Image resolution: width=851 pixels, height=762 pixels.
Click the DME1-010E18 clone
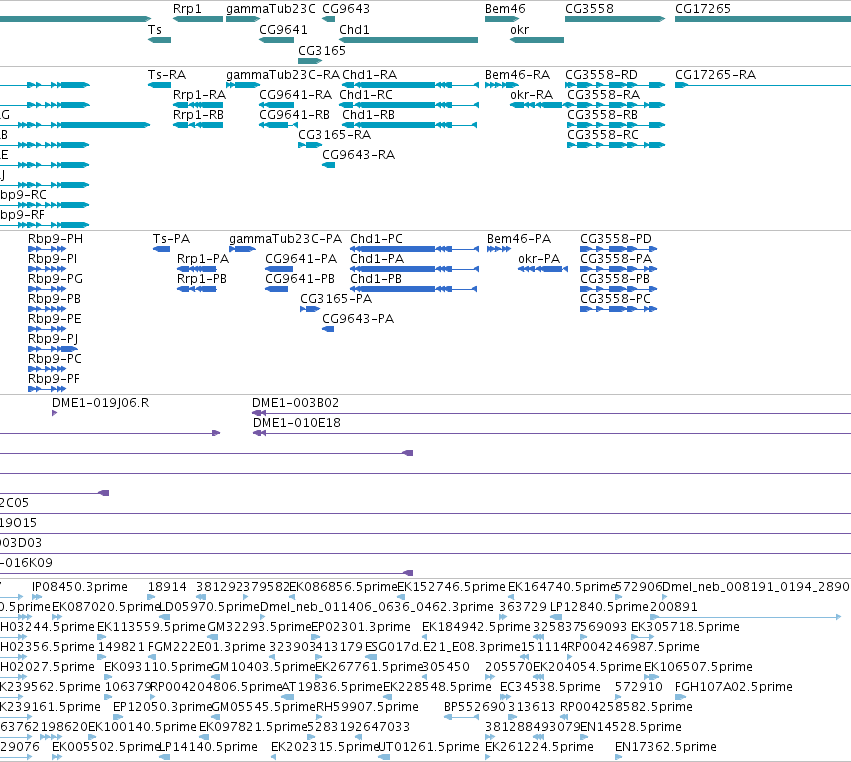552,433
